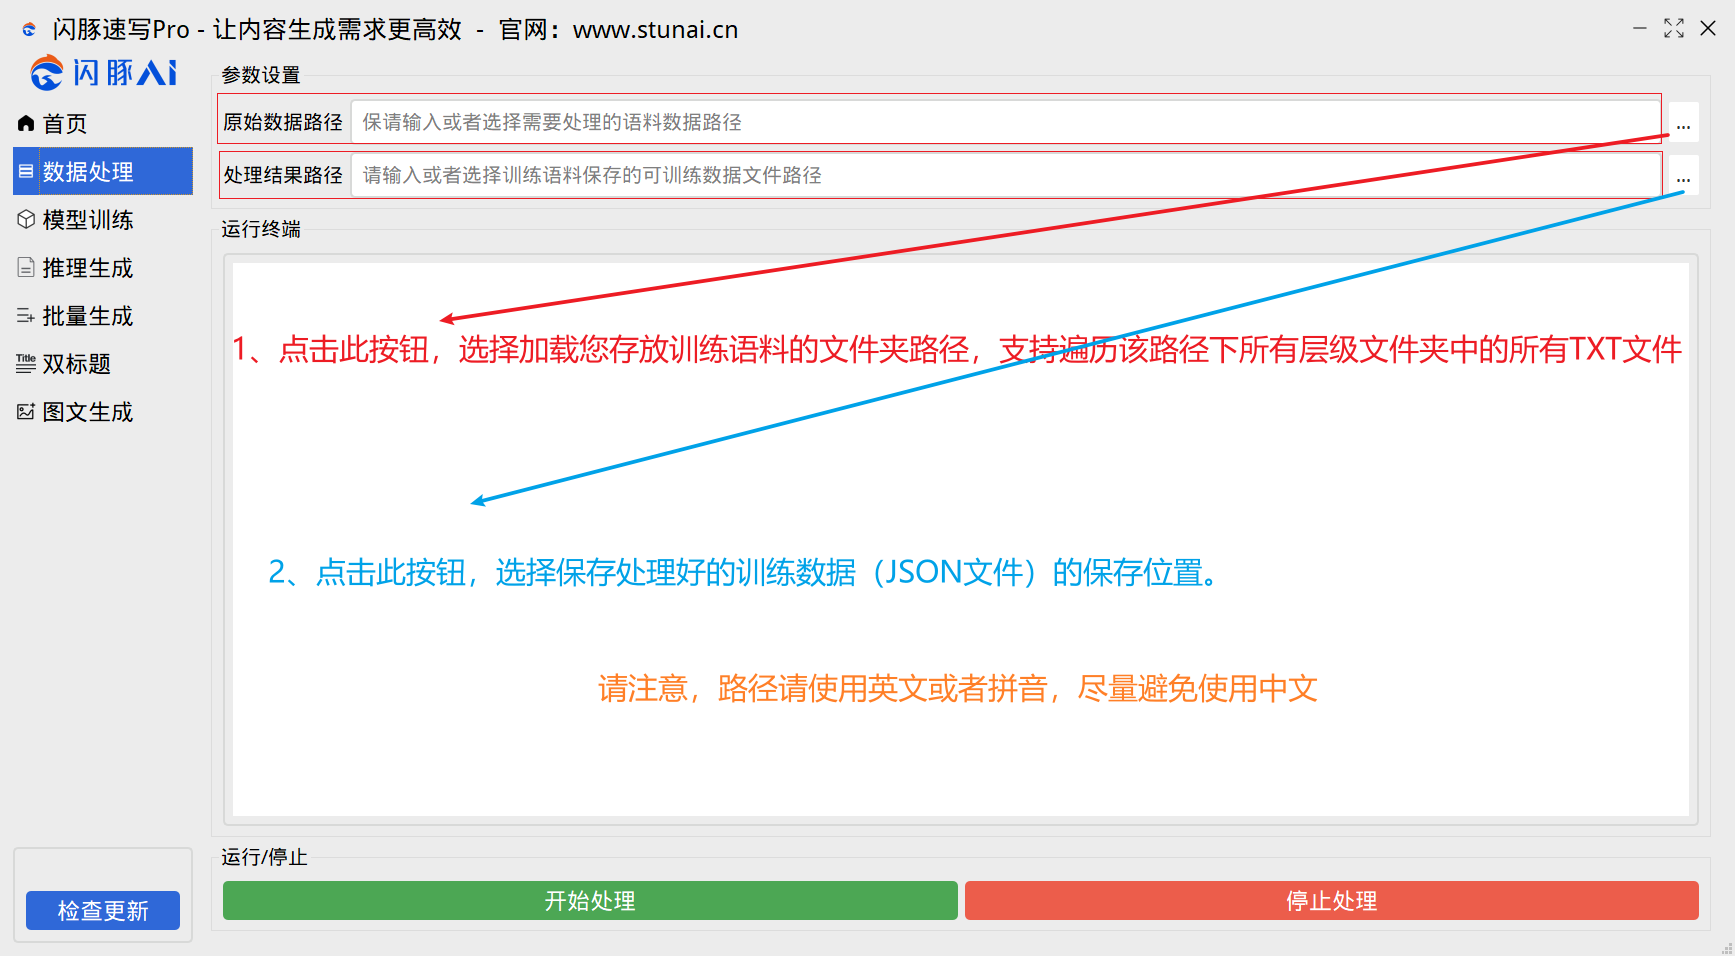Click the 闪豚AI logo in sidebar

click(x=103, y=73)
